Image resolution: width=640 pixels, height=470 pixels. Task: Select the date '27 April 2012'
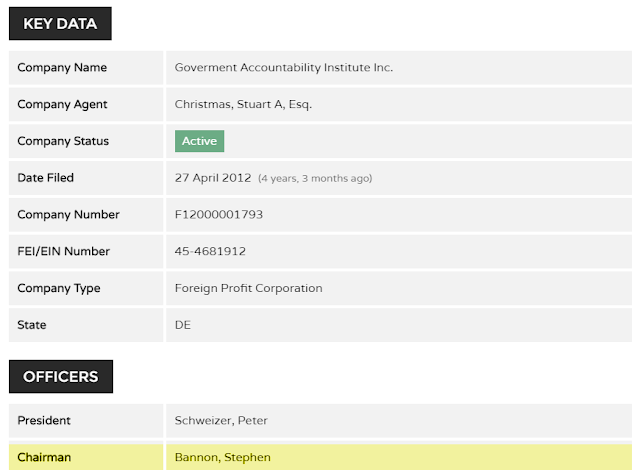(213, 178)
